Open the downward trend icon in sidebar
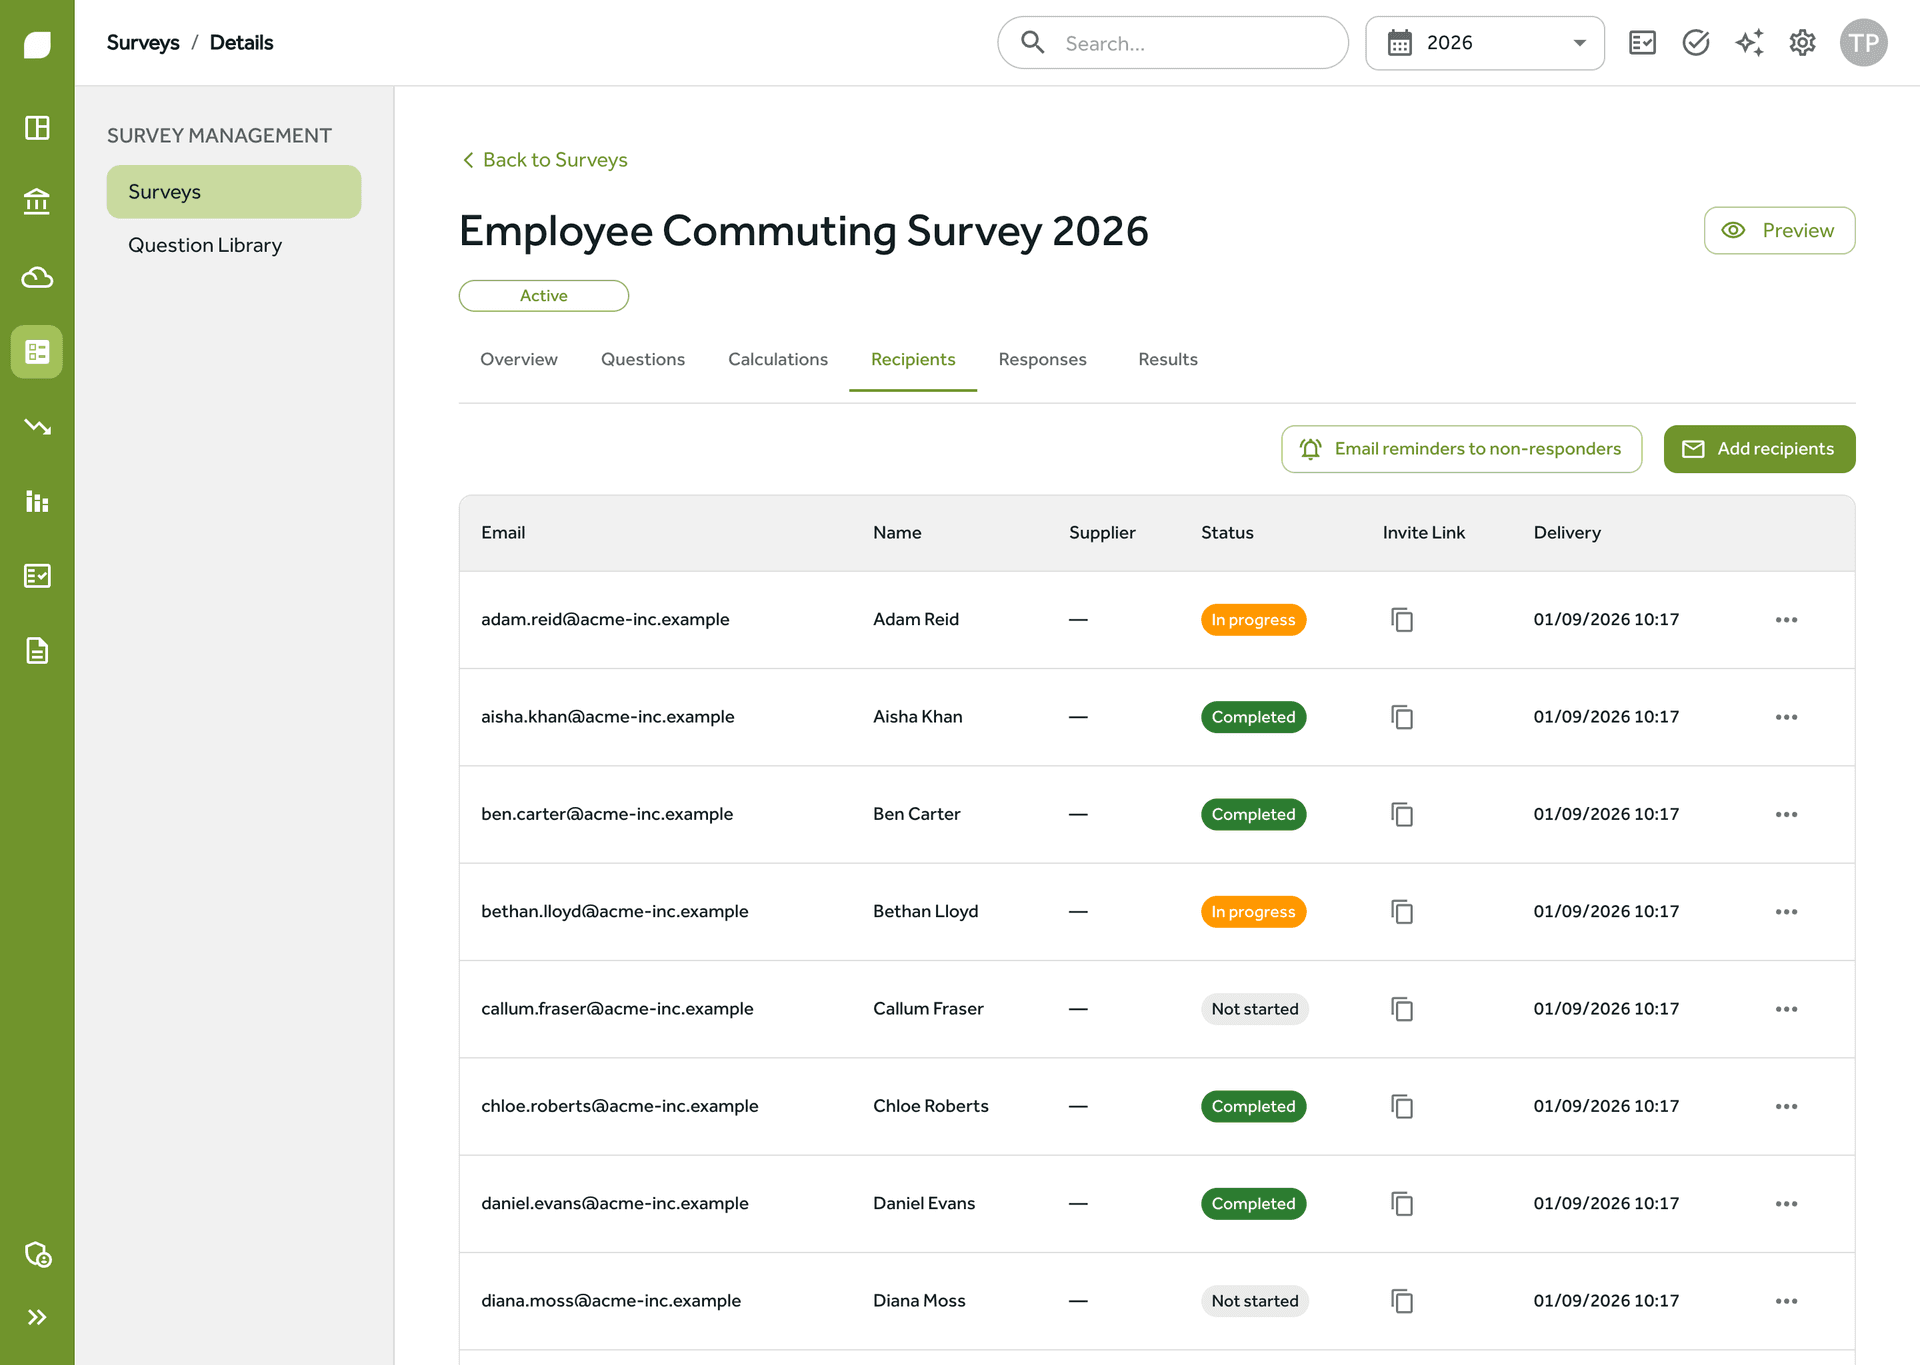The image size is (1920, 1365). (x=37, y=427)
